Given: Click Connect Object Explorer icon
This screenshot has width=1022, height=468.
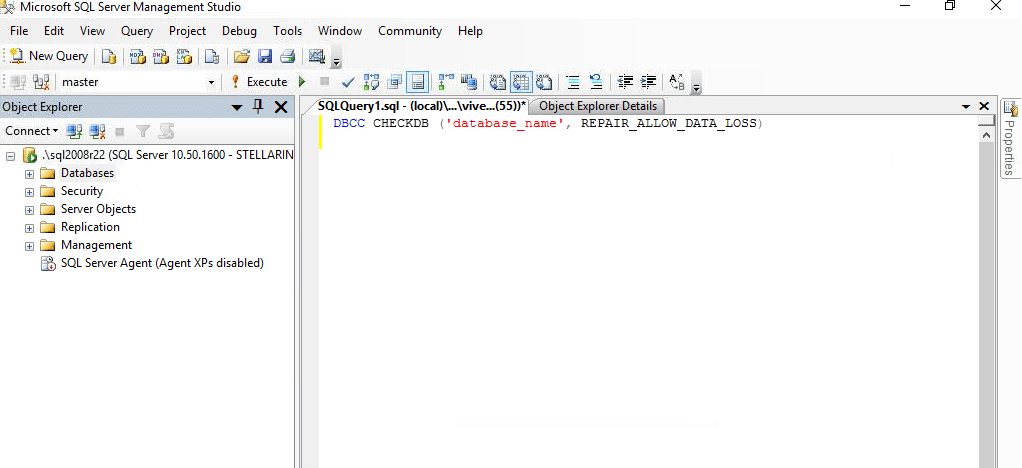Looking at the screenshot, I should pyautogui.click(x=75, y=132).
